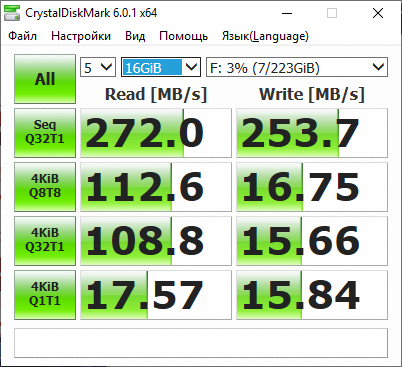Viewport: 402px width, 367px height.
Task: Select the 4KiB Q32T1 write result 15.66
Action: 312,241
